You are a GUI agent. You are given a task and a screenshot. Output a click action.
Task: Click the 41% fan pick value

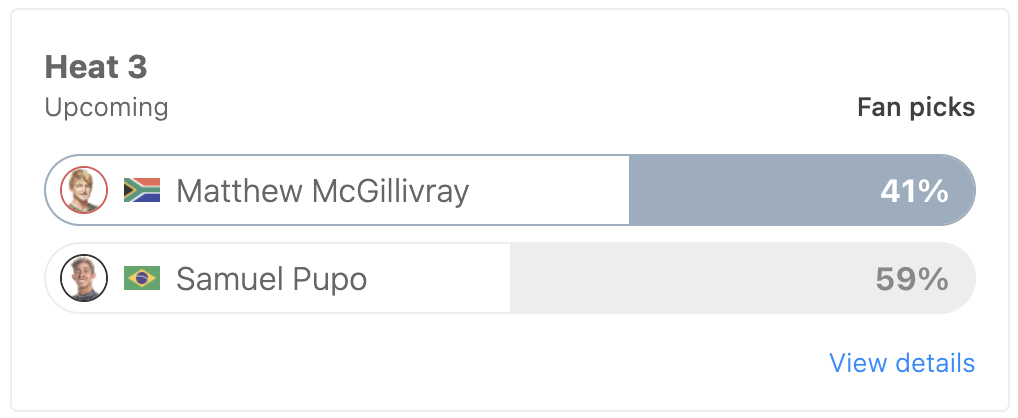pos(914,191)
